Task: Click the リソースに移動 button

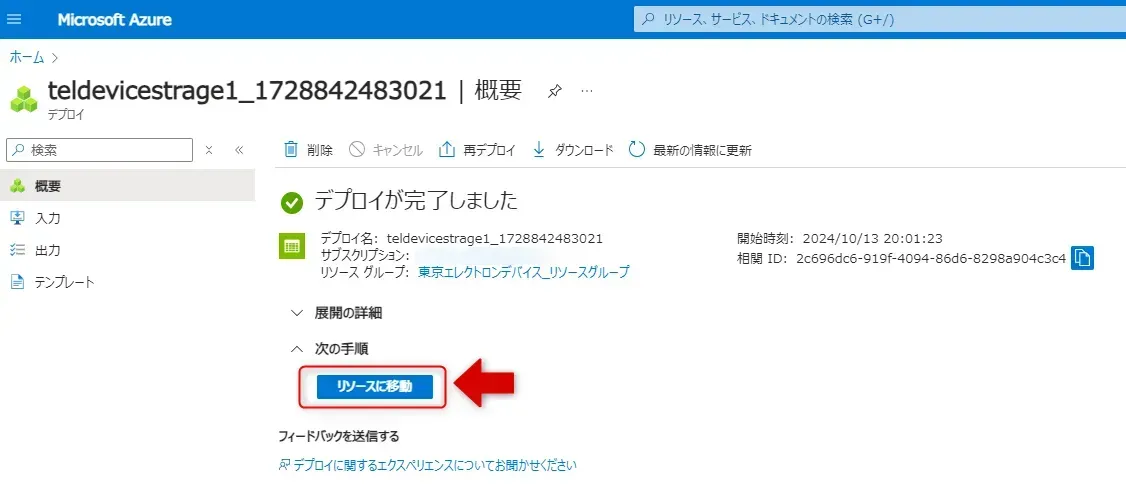Action: [375, 387]
